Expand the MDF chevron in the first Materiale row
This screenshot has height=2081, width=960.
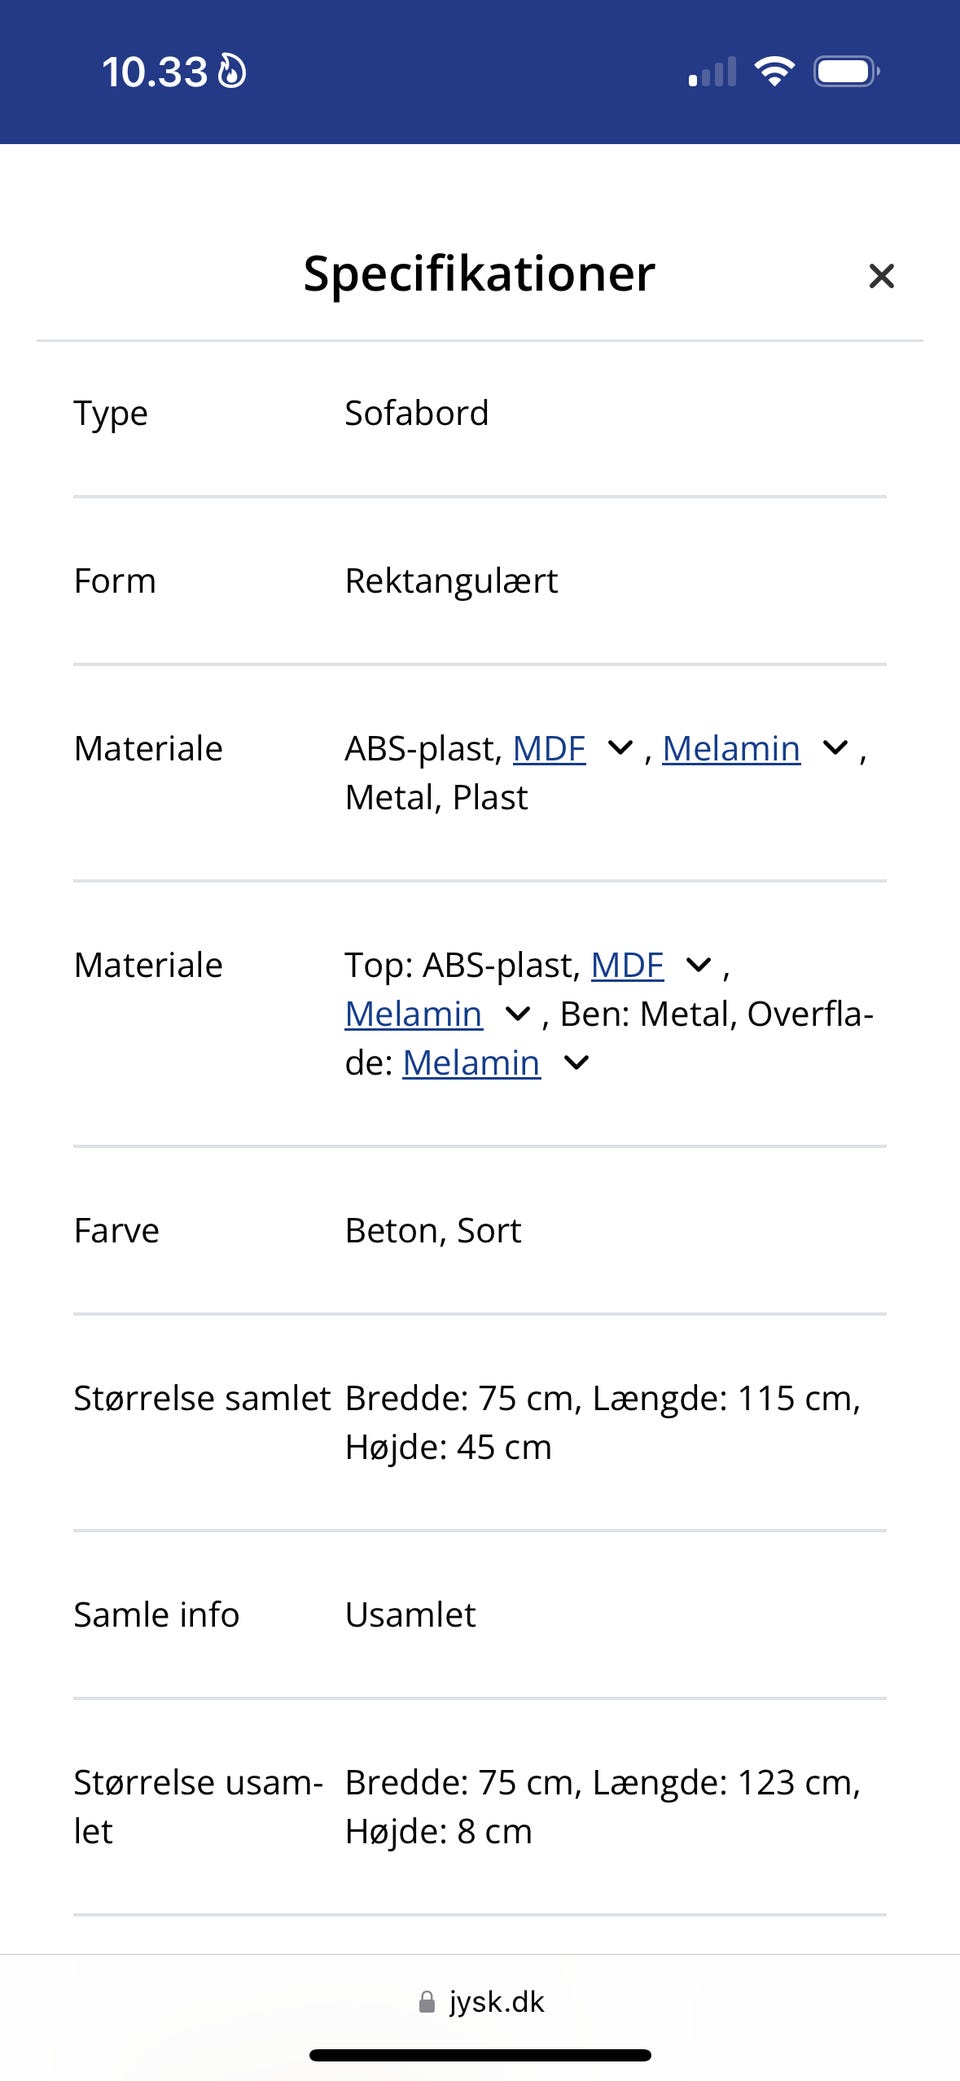tap(619, 748)
